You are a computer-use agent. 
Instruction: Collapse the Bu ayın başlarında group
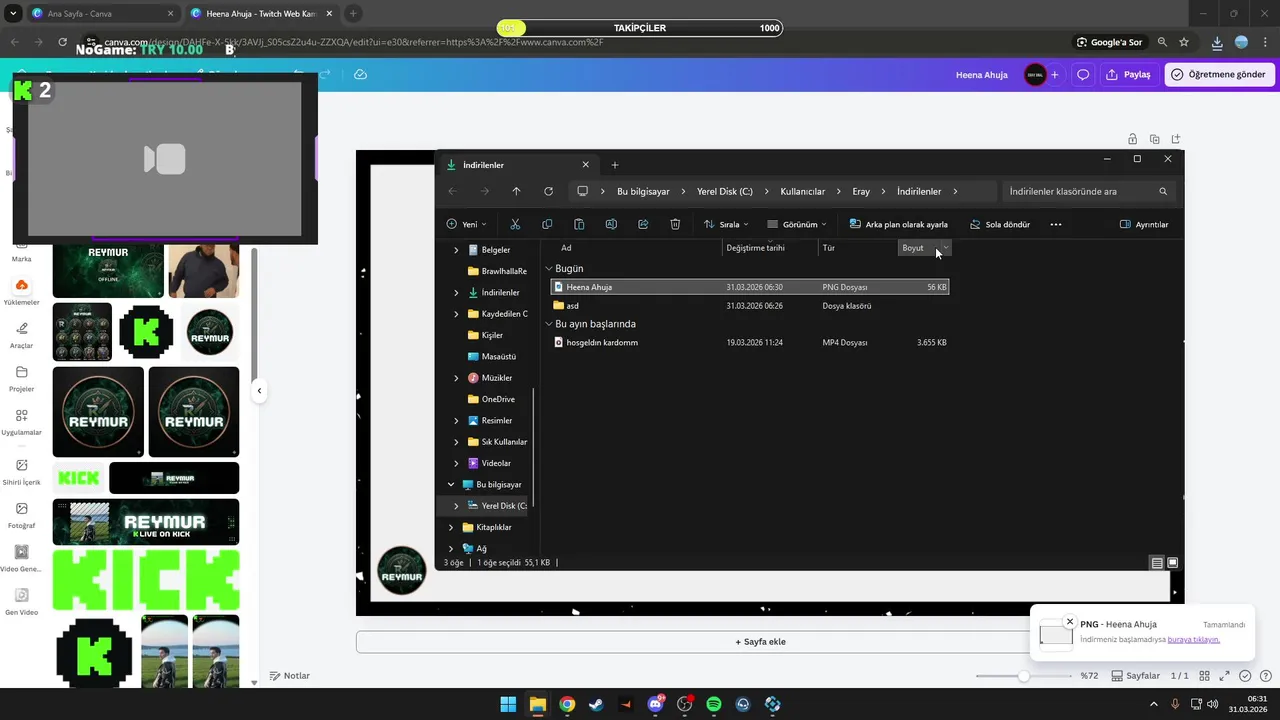coord(549,324)
